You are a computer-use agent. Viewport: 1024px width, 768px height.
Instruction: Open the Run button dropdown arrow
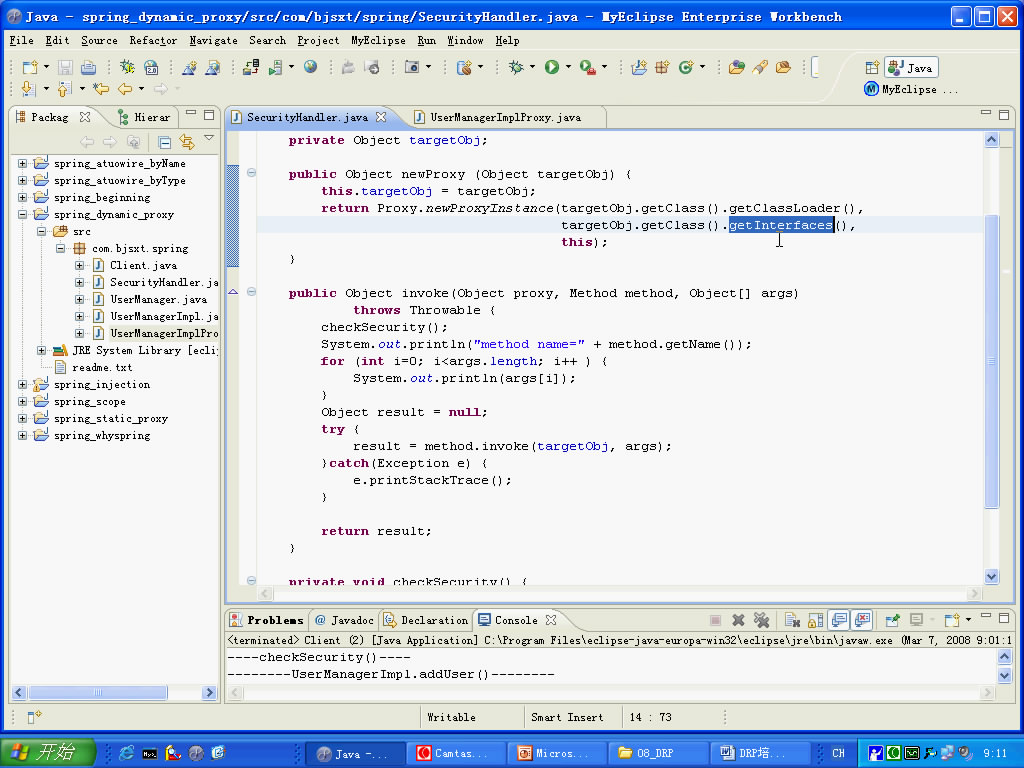pos(568,67)
